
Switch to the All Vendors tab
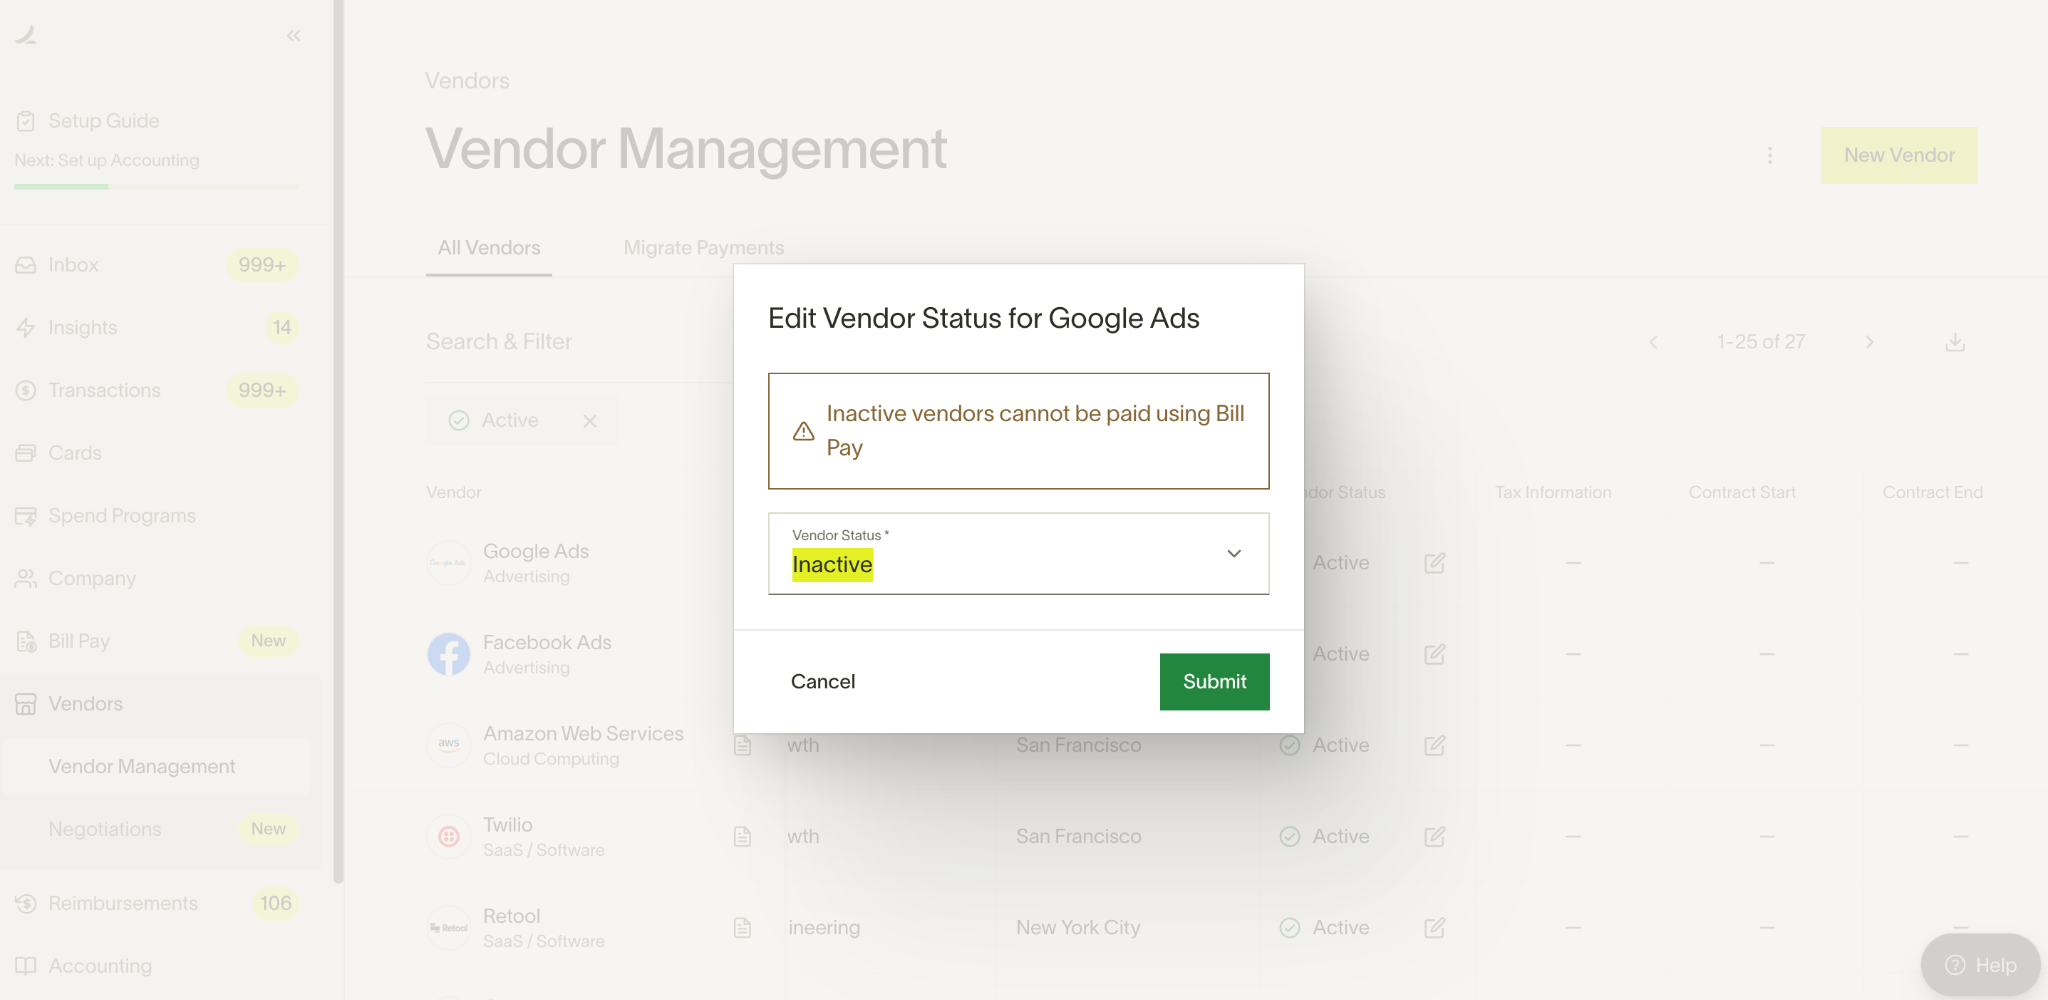pyautogui.click(x=489, y=248)
